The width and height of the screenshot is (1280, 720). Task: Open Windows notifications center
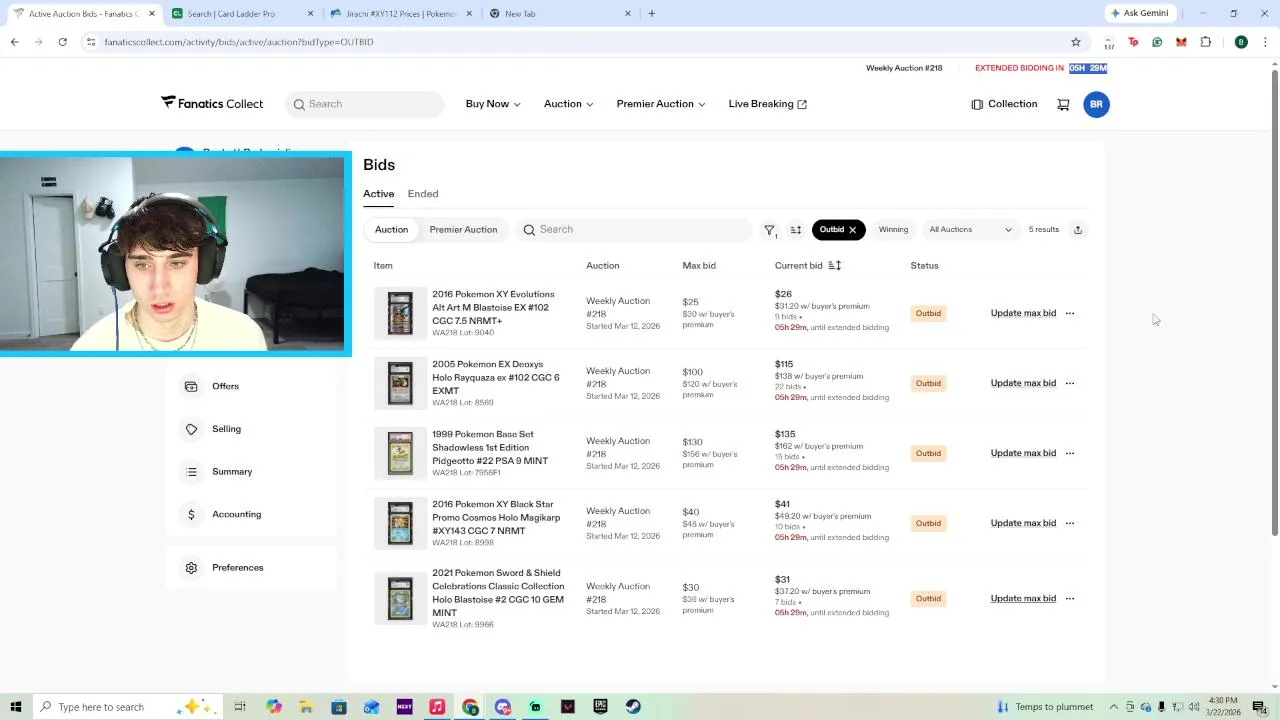[1259, 707]
